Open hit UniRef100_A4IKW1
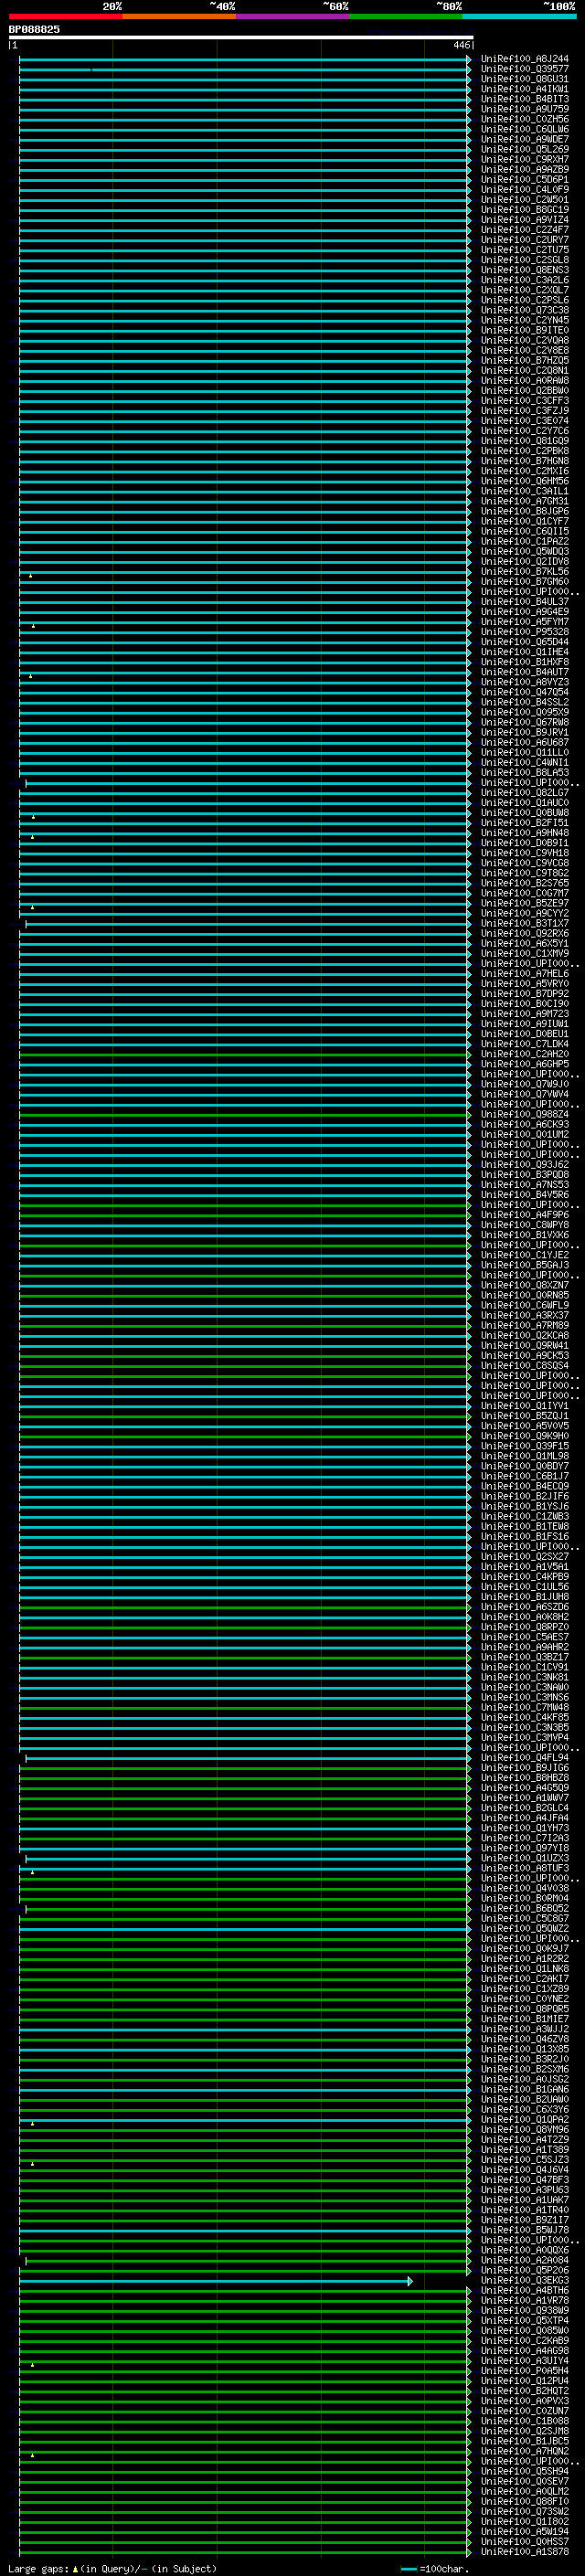 pyautogui.click(x=524, y=89)
